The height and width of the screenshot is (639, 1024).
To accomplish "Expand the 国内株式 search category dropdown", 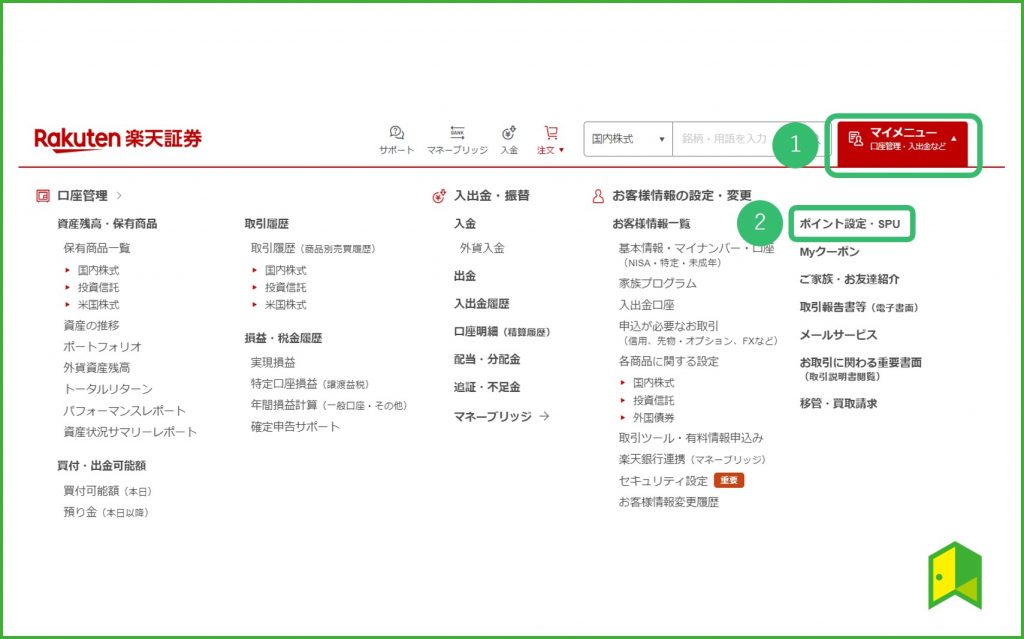I will [x=628, y=139].
